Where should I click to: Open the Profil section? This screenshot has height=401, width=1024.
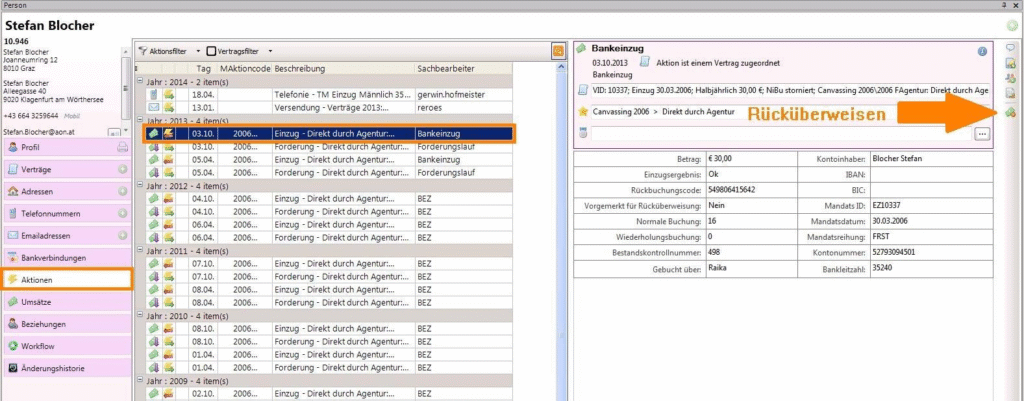pos(67,148)
